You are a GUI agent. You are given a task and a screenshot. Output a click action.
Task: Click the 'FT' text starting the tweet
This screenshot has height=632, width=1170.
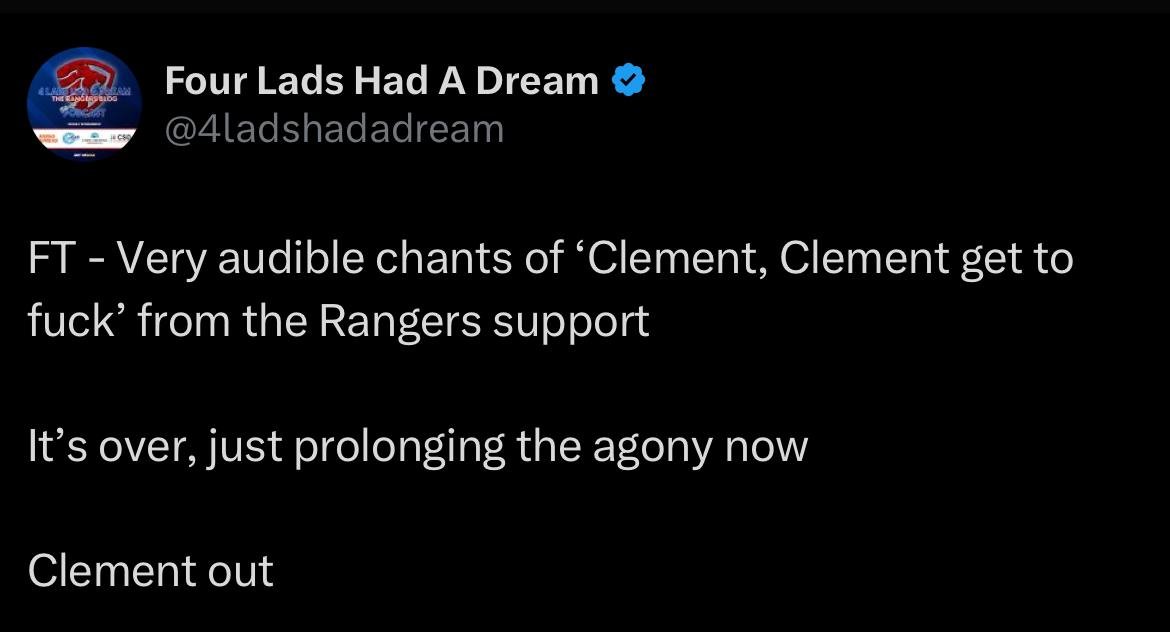[x=50, y=259]
